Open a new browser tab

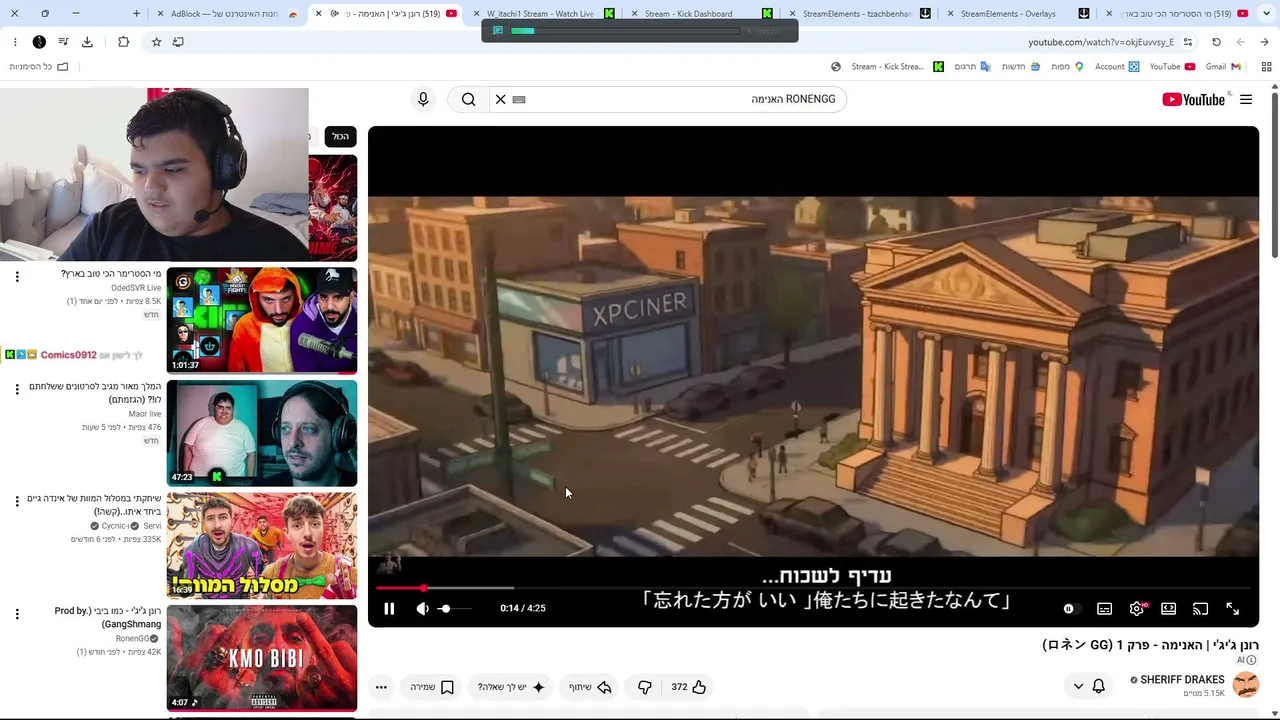137,14
